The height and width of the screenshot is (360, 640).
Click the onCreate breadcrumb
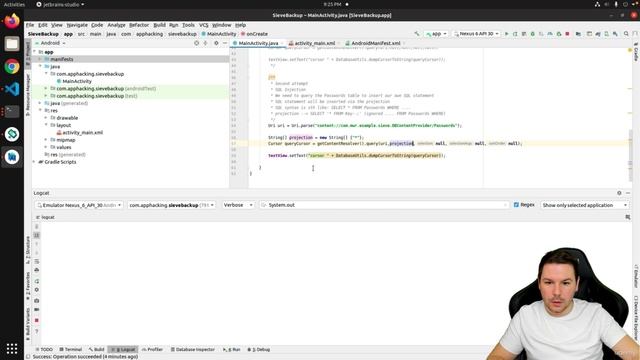[x=255, y=34]
